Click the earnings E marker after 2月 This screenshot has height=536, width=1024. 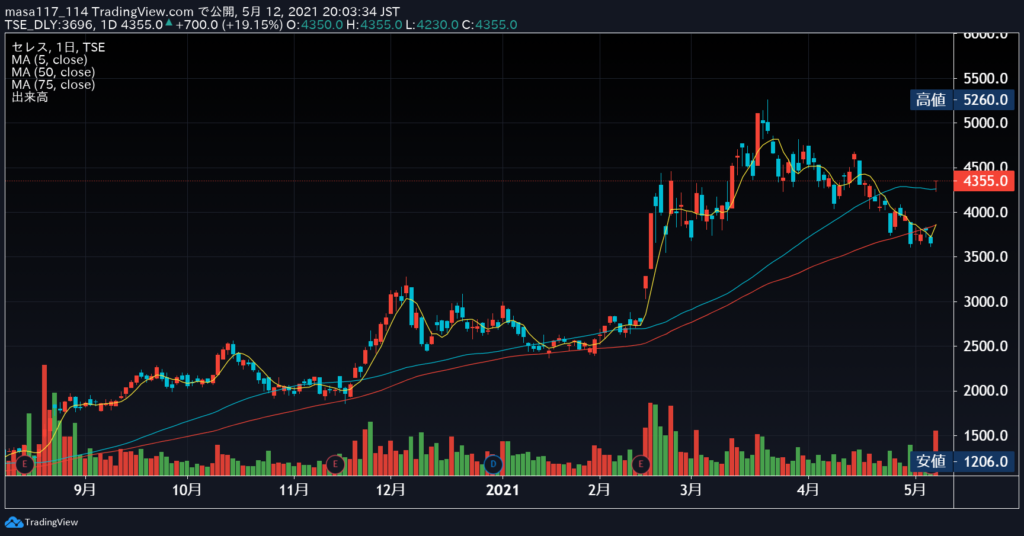coord(641,464)
